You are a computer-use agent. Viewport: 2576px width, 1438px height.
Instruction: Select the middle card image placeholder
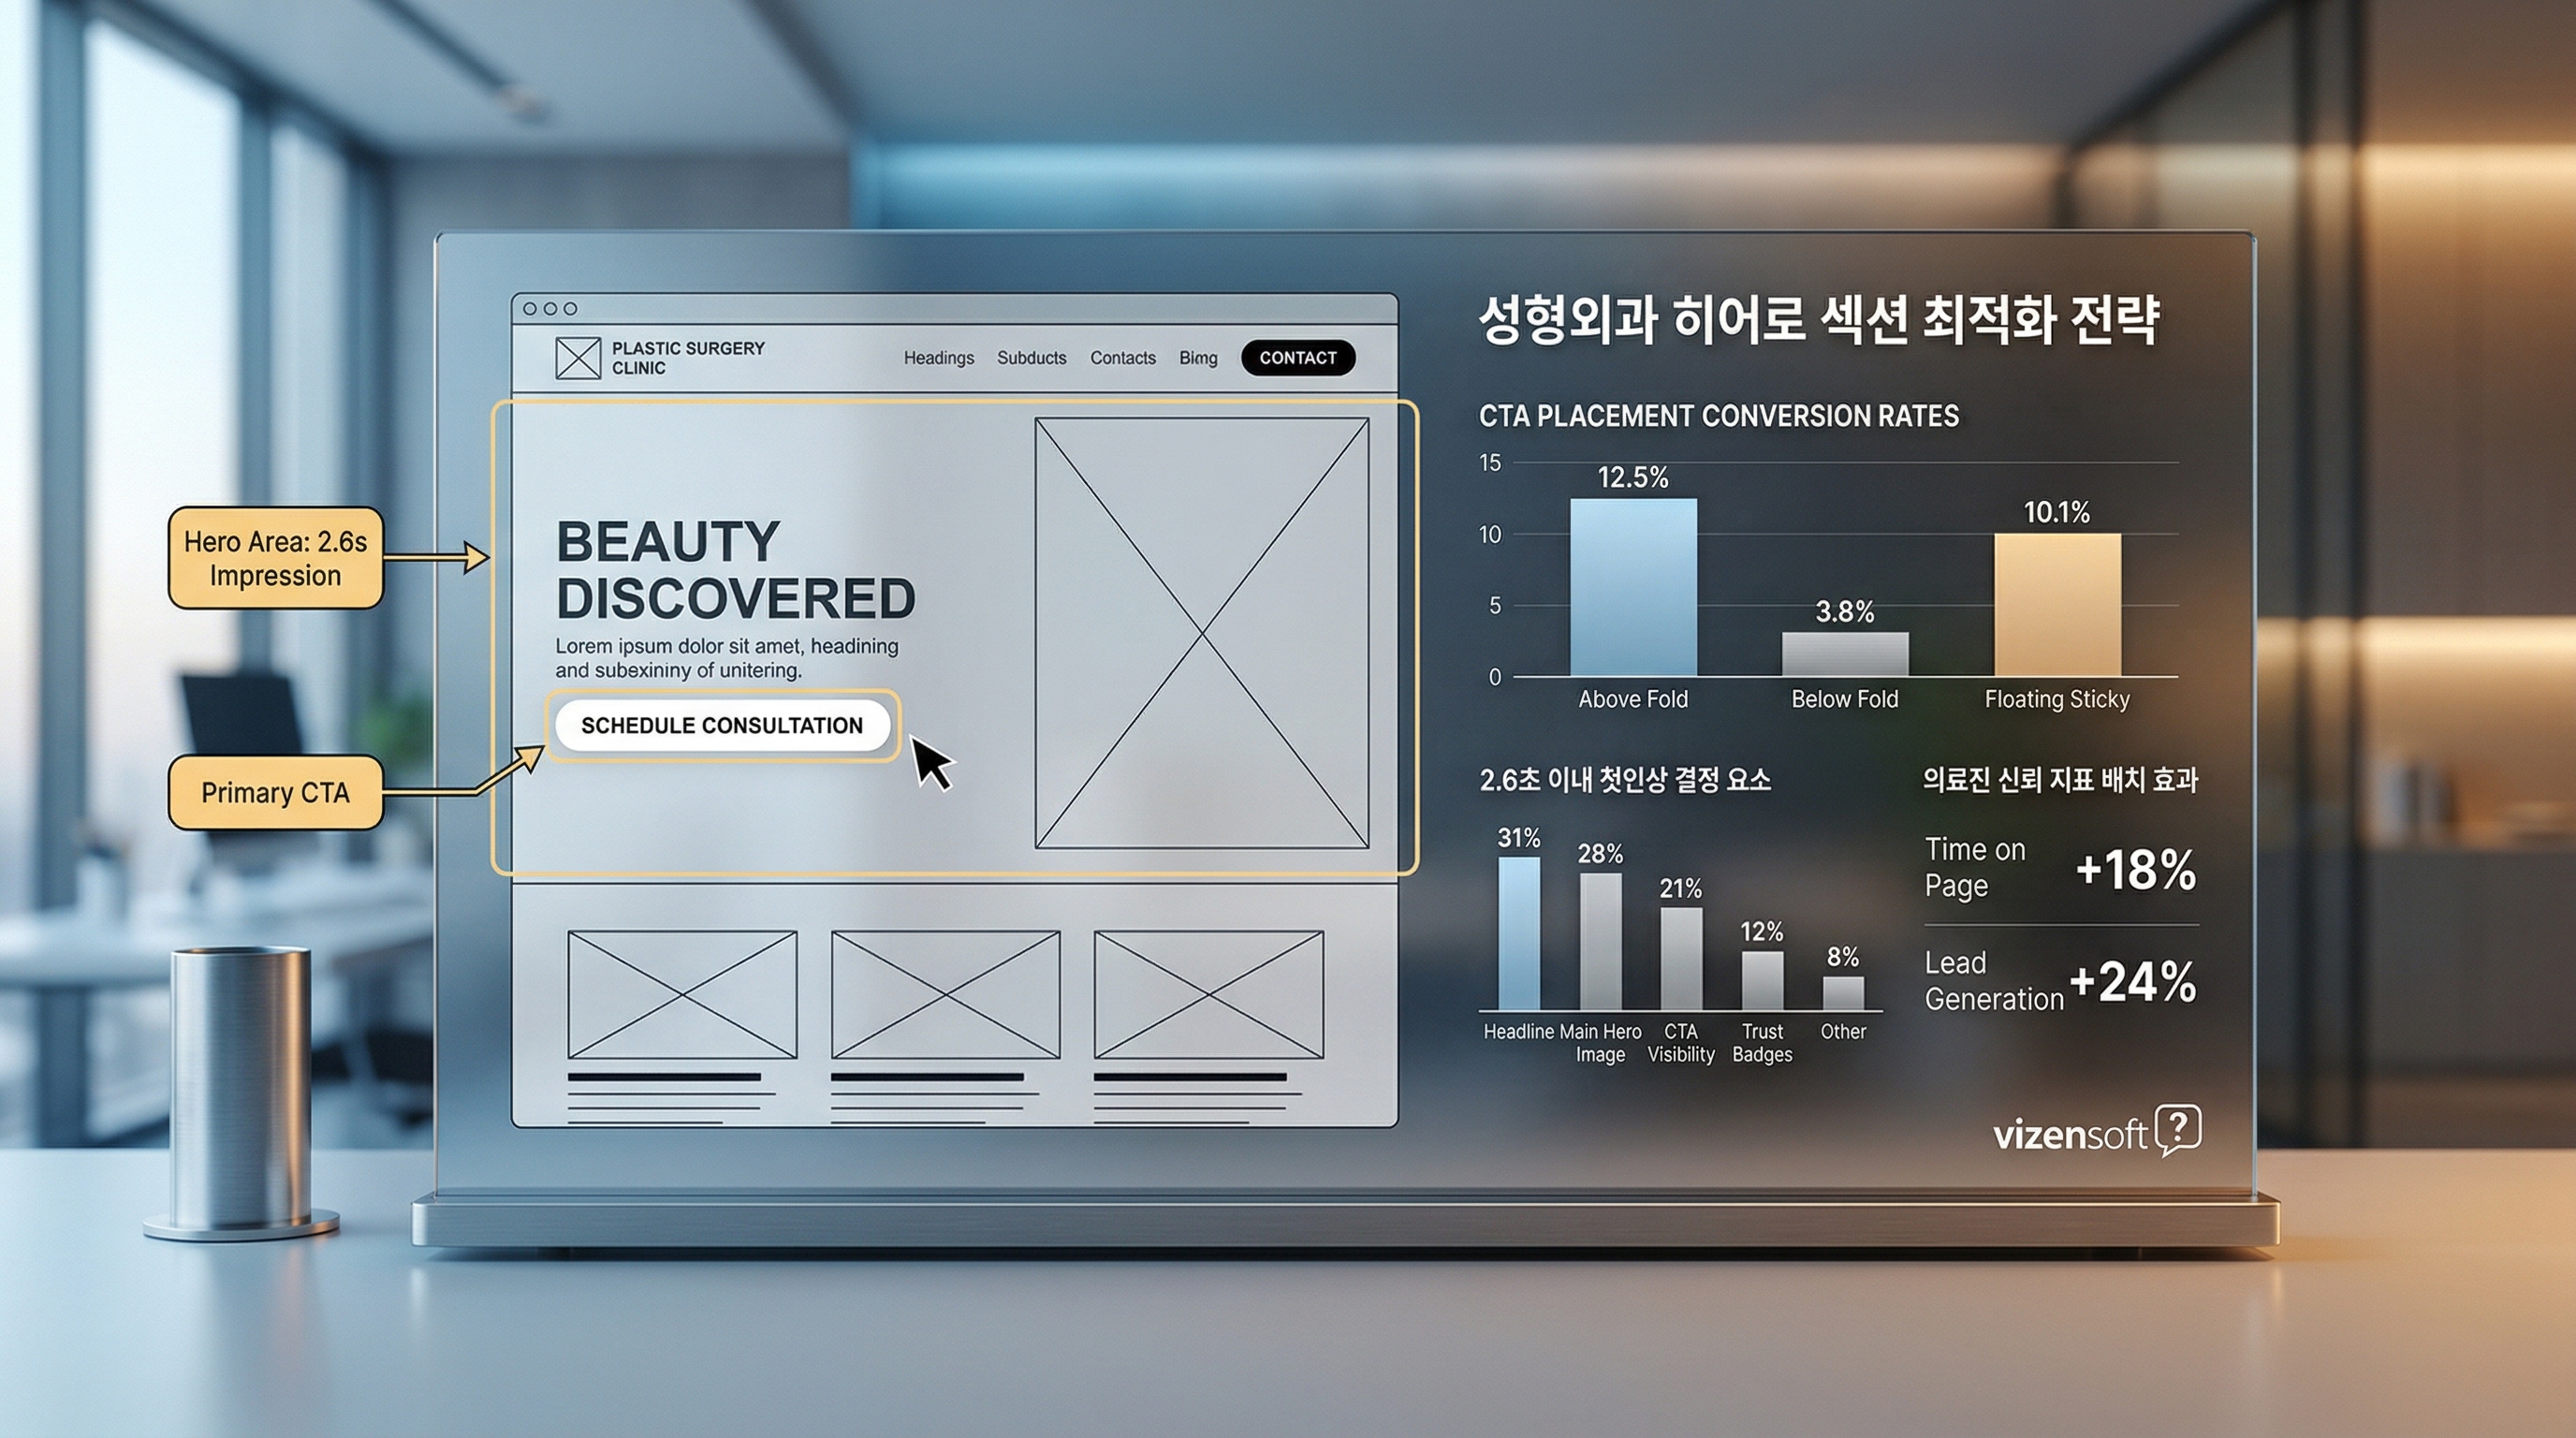[x=945, y=994]
